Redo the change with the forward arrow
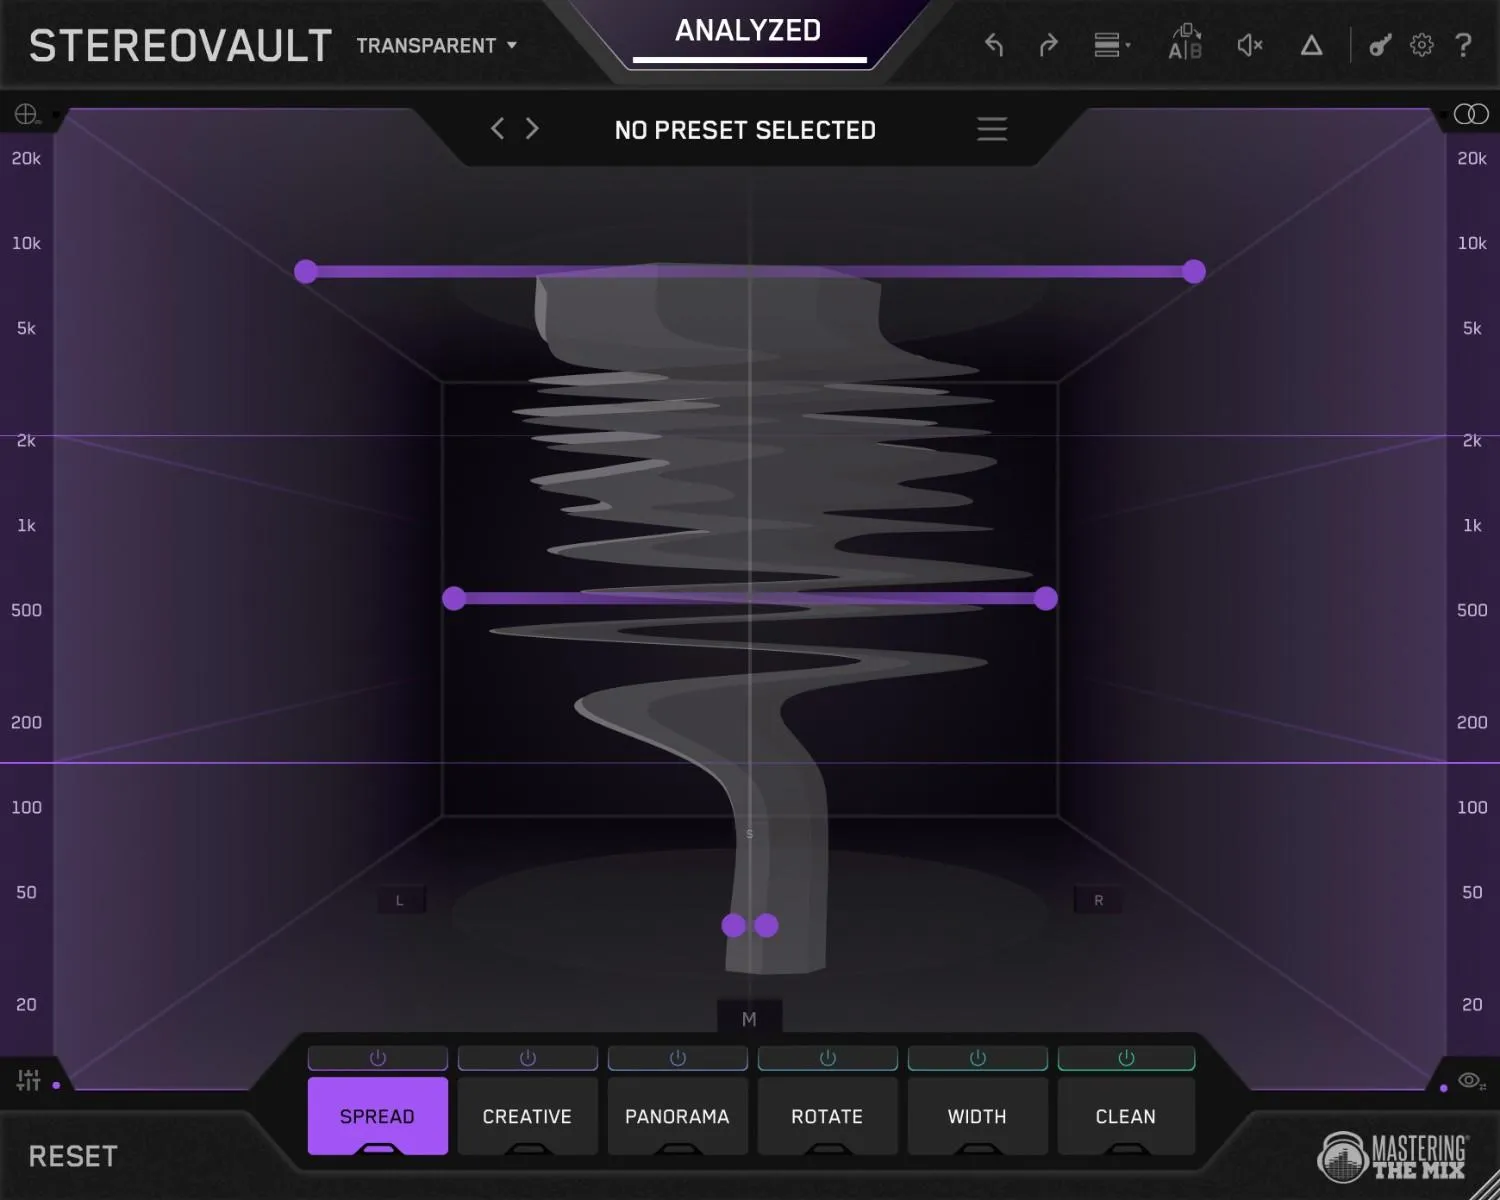 (1048, 45)
